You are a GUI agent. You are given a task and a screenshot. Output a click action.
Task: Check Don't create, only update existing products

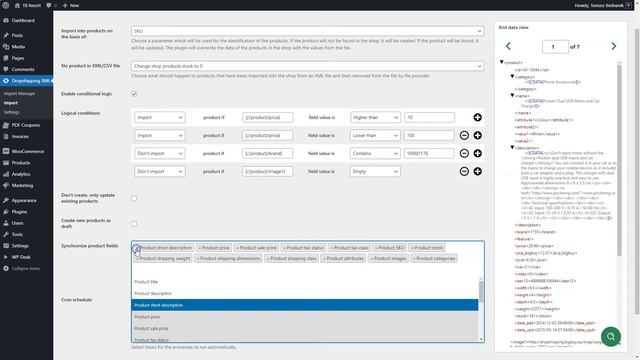pyautogui.click(x=134, y=198)
